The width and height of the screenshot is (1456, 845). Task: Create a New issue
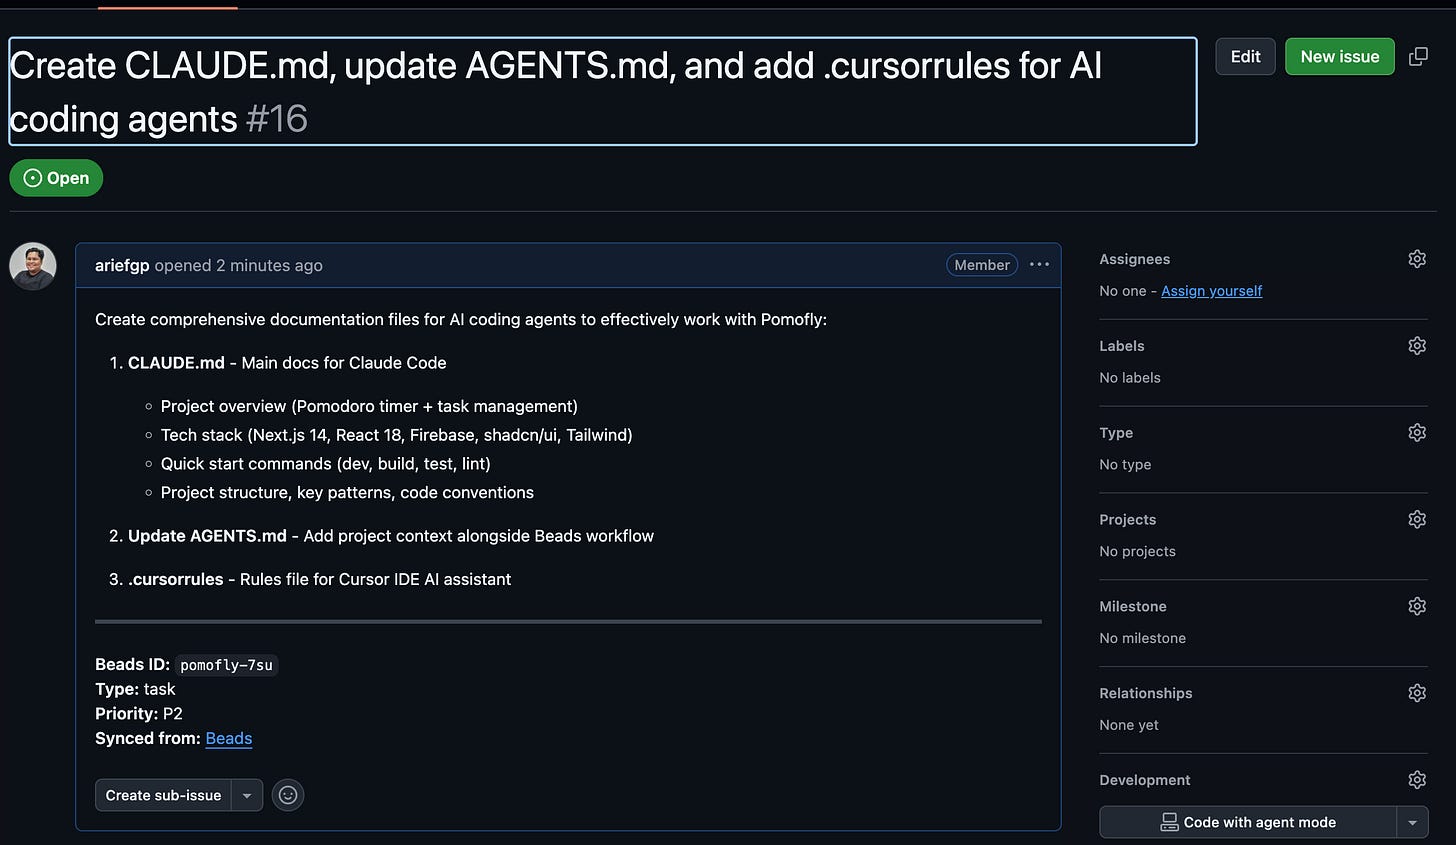pyautogui.click(x=1339, y=57)
